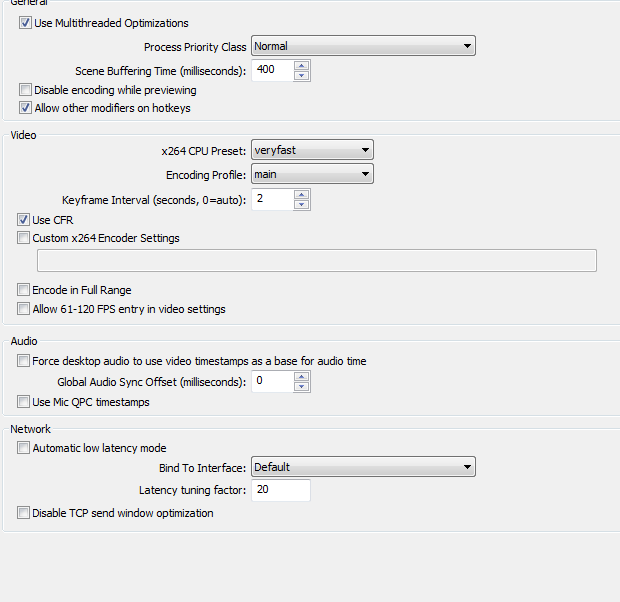
Task: Enable Automatic low latency mode
Action: pos(23,448)
